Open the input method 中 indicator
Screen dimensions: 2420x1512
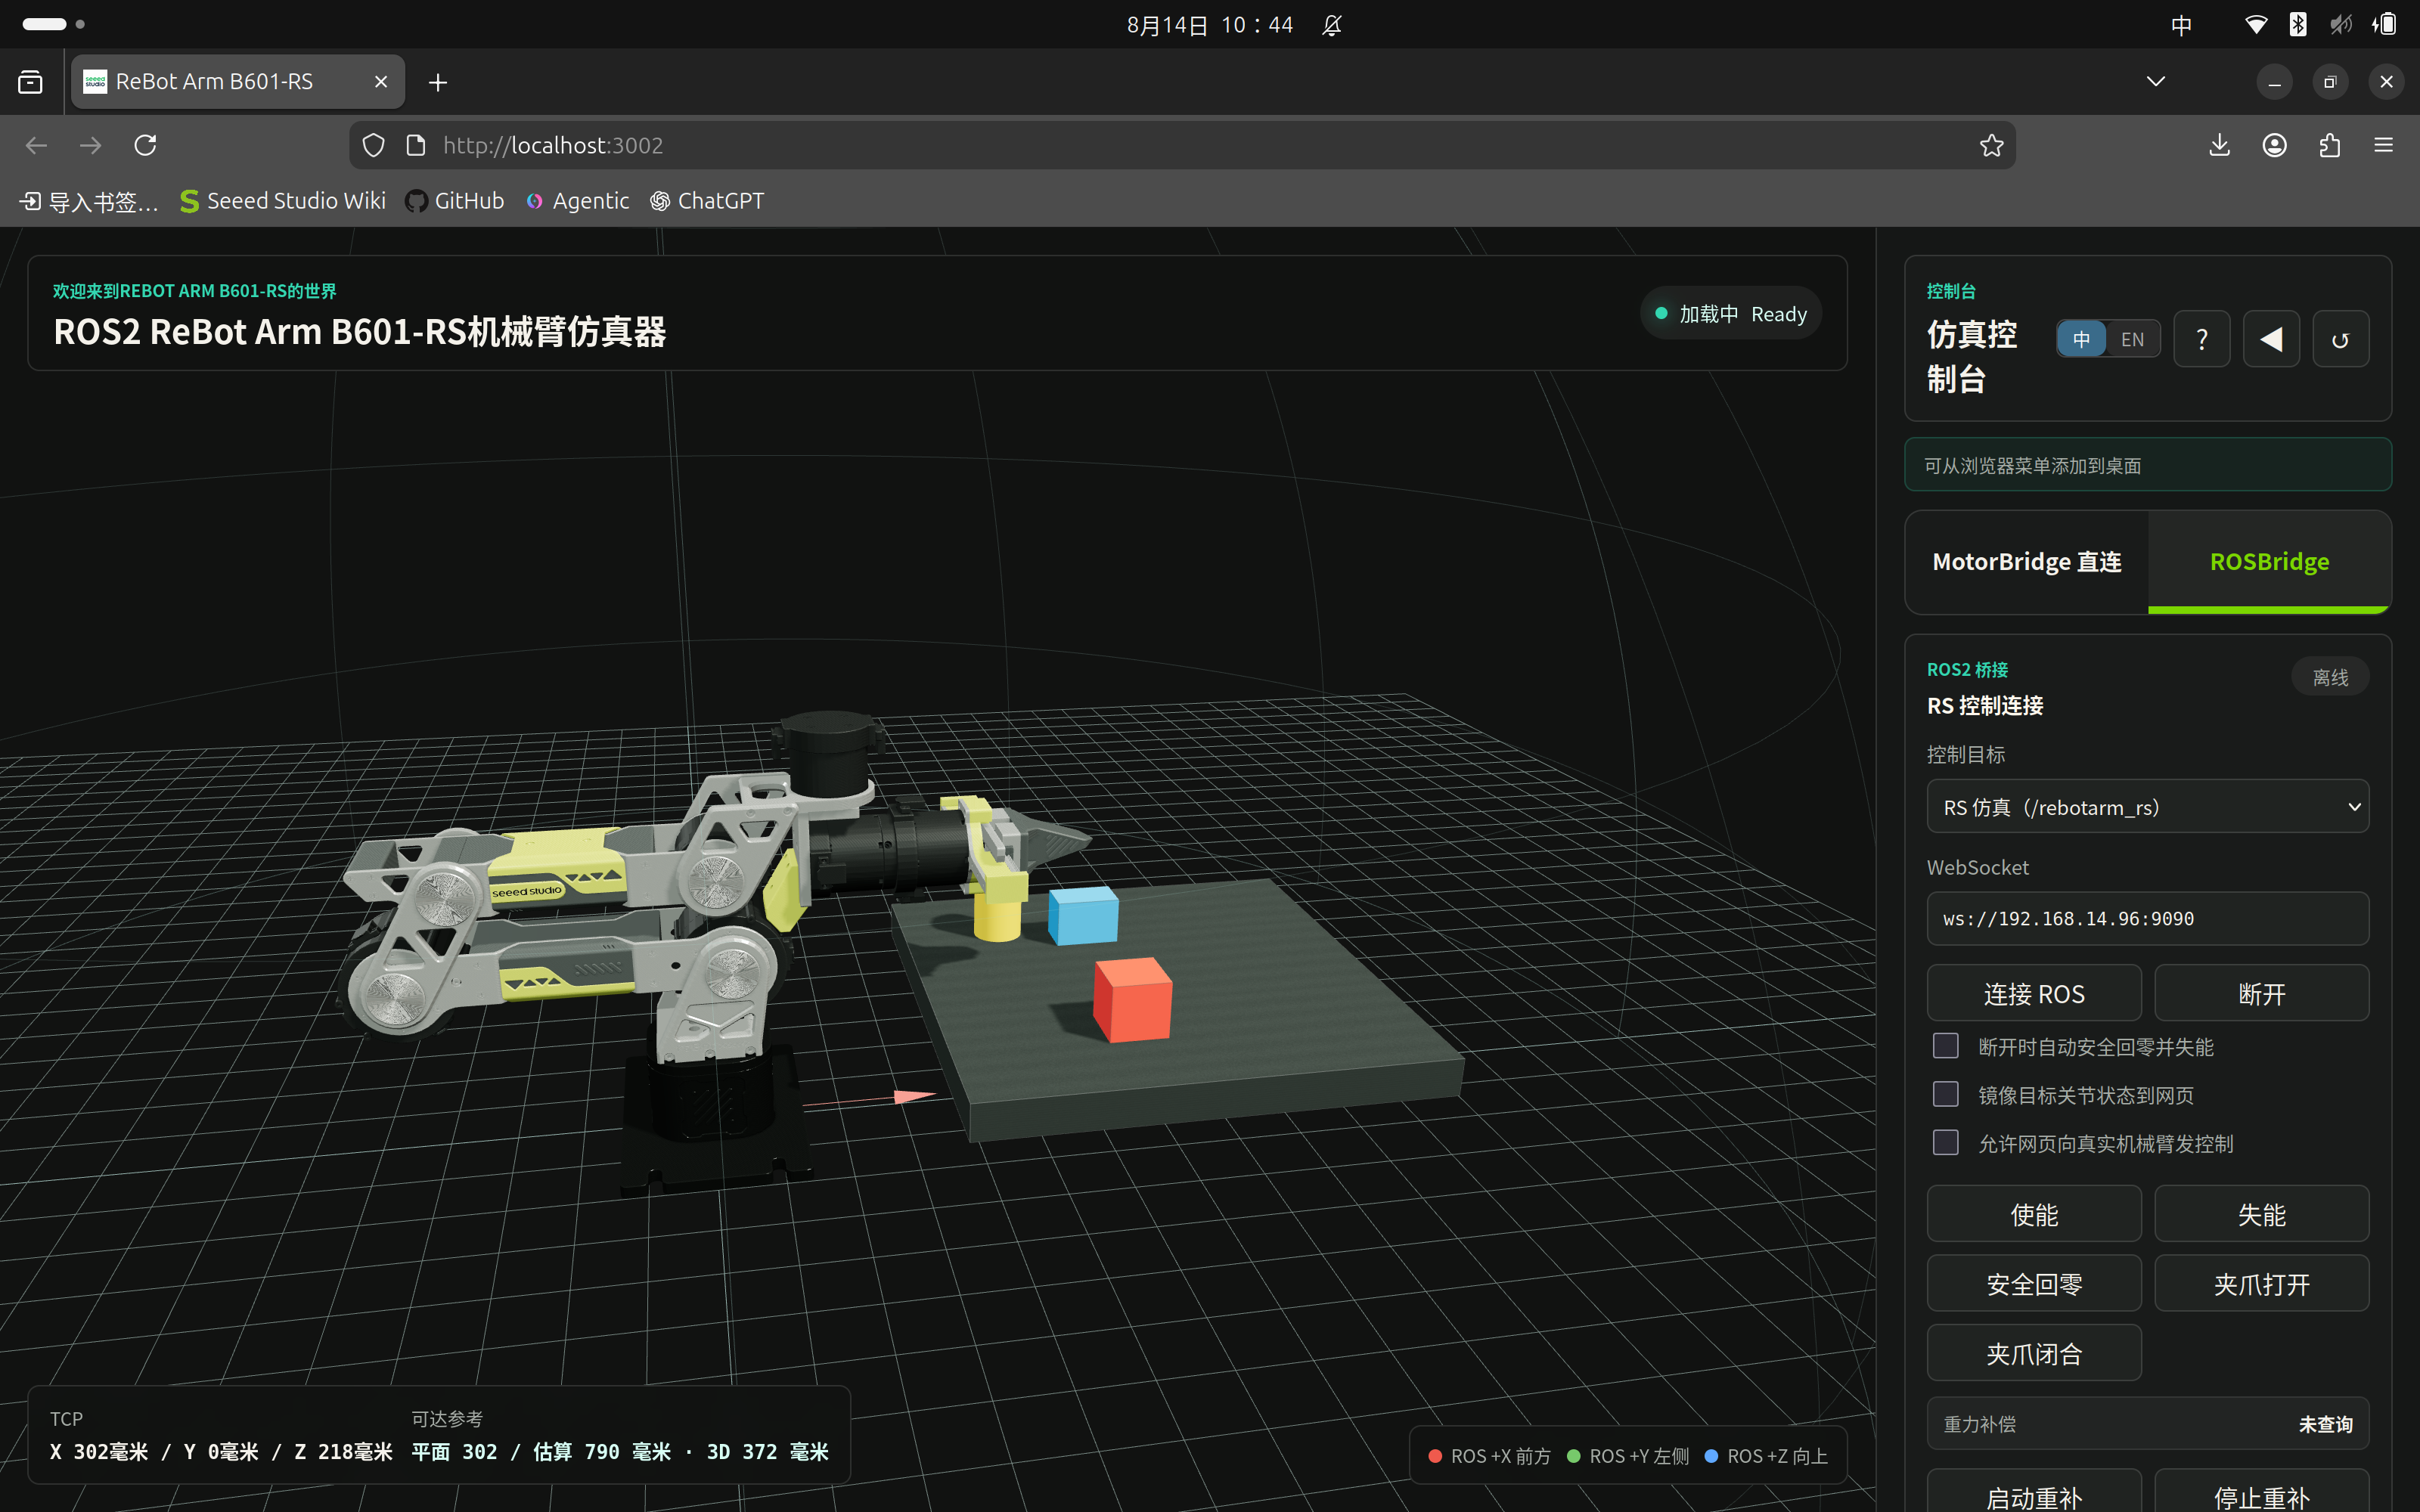pos(2181,25)
